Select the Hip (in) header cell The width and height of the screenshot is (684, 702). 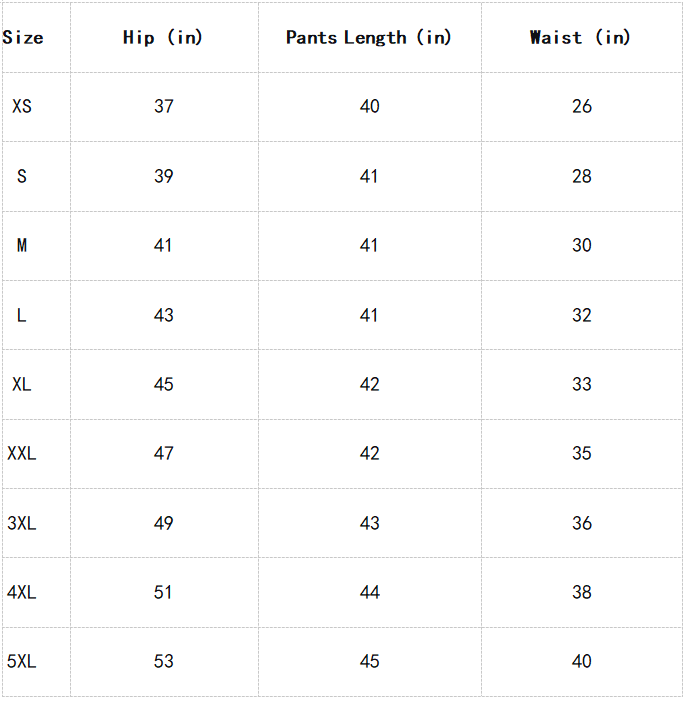click(x=163, y=38)
